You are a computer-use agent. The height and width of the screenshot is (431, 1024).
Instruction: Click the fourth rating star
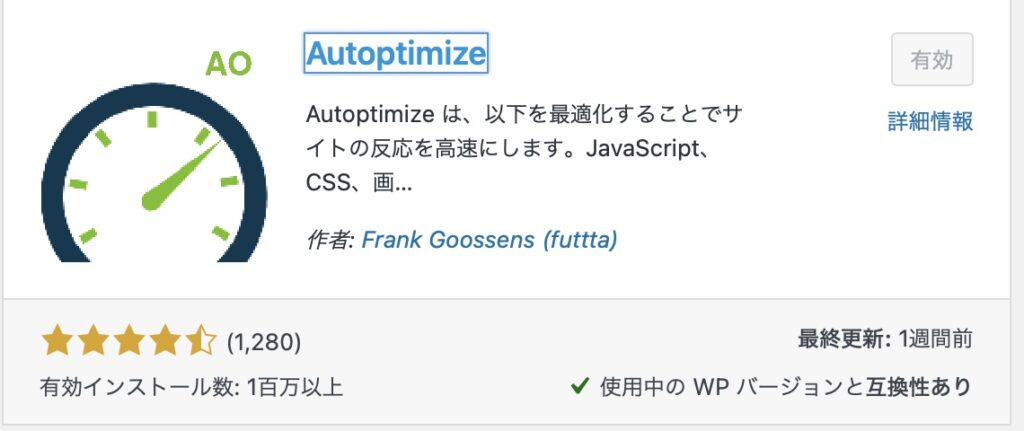tap(165, 342)
